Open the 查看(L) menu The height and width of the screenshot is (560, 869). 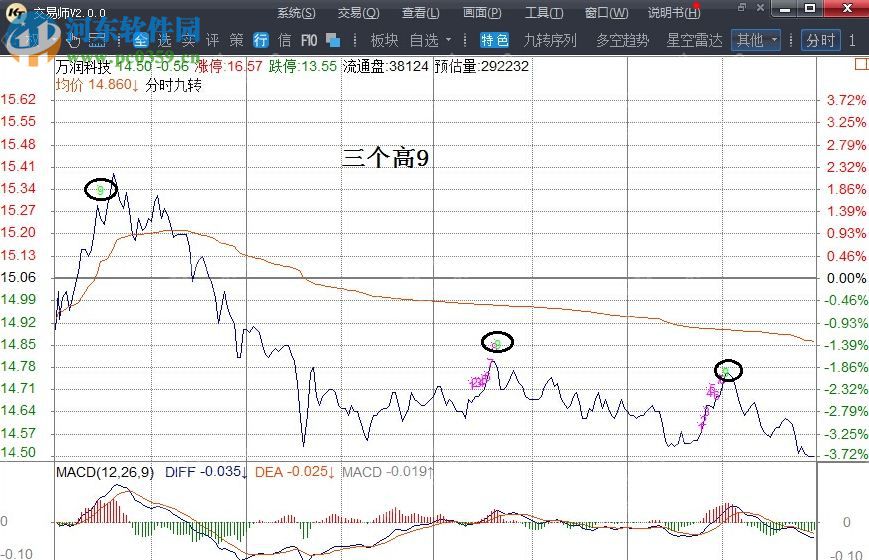(x=421, y=12)
